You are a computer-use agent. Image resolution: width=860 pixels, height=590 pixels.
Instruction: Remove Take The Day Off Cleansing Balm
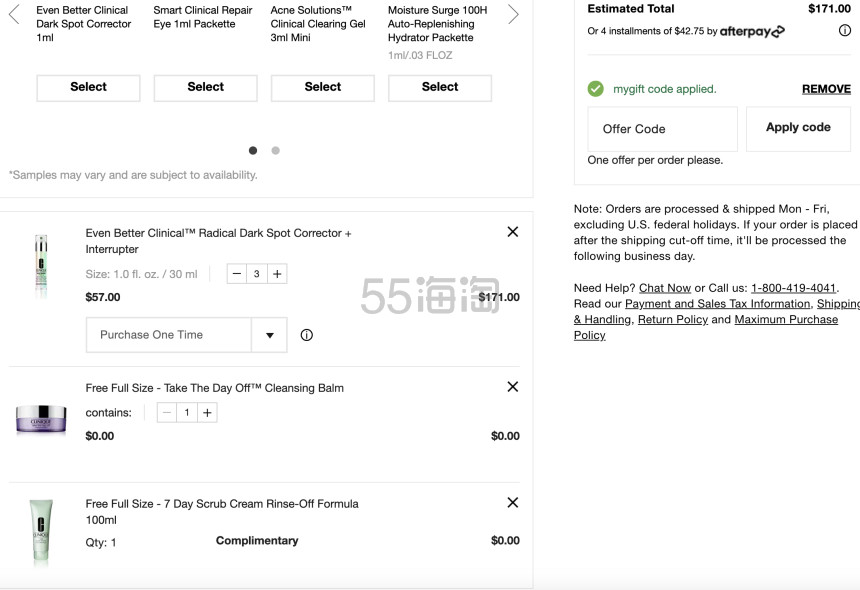513,387
